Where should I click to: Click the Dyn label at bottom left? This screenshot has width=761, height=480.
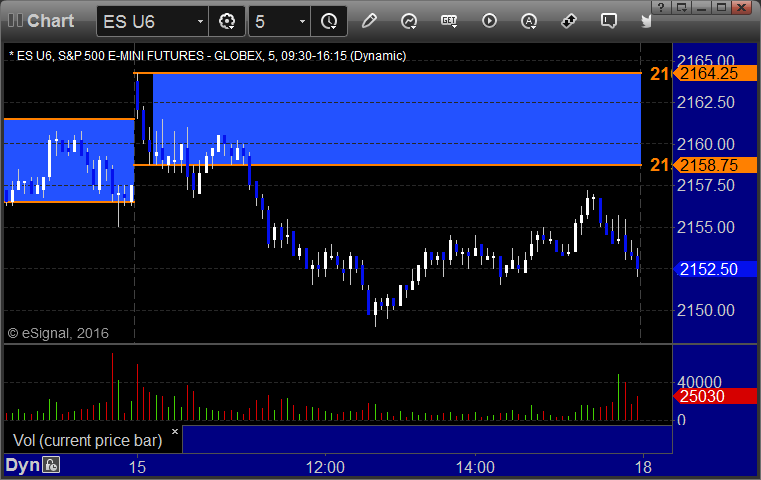point(22,465)
